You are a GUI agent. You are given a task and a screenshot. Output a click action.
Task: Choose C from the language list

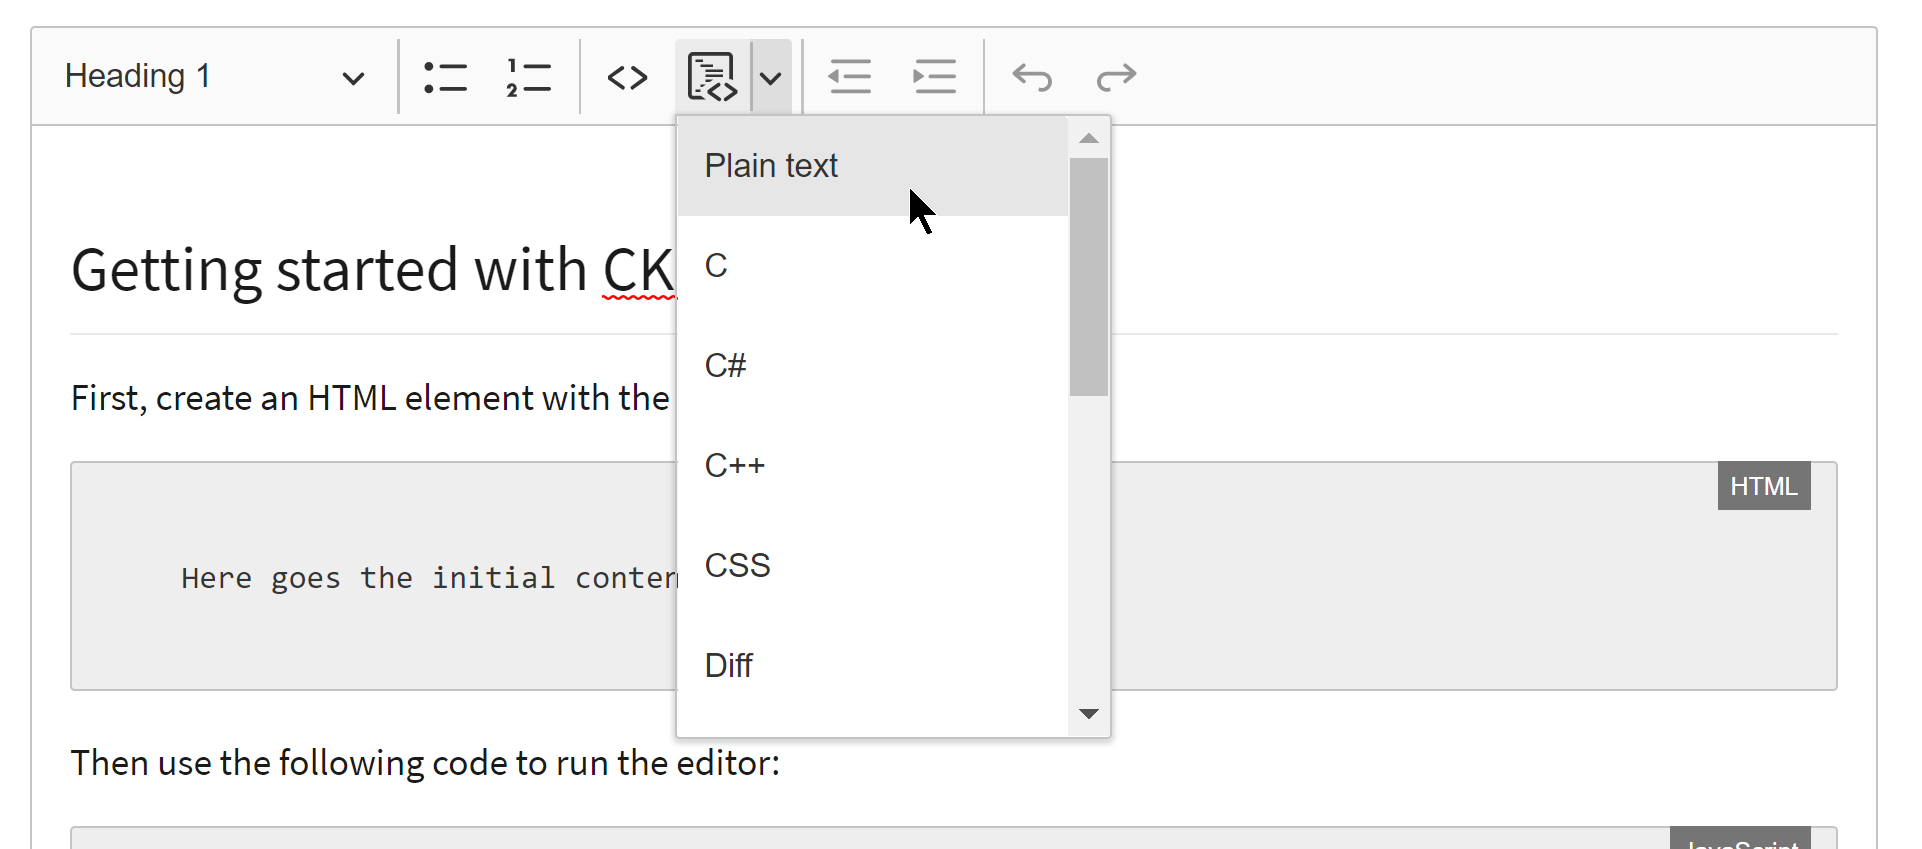(x=873, y=266)
